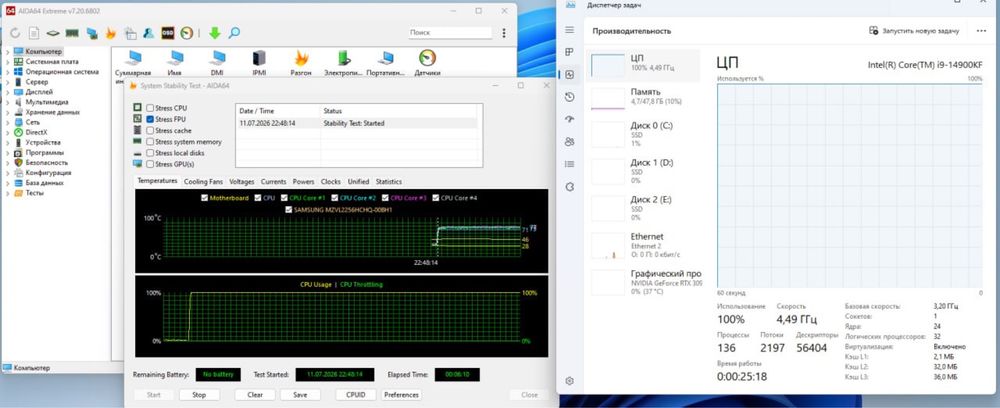Click Запустить новую задачу in Task Manager
This screenshot has height=408, width=1000.
point(915,31)
